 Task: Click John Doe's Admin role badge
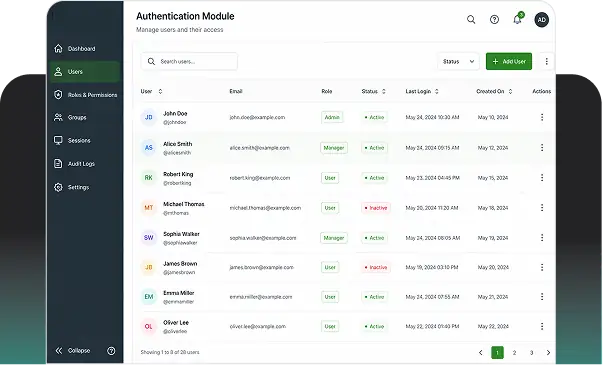332,117
